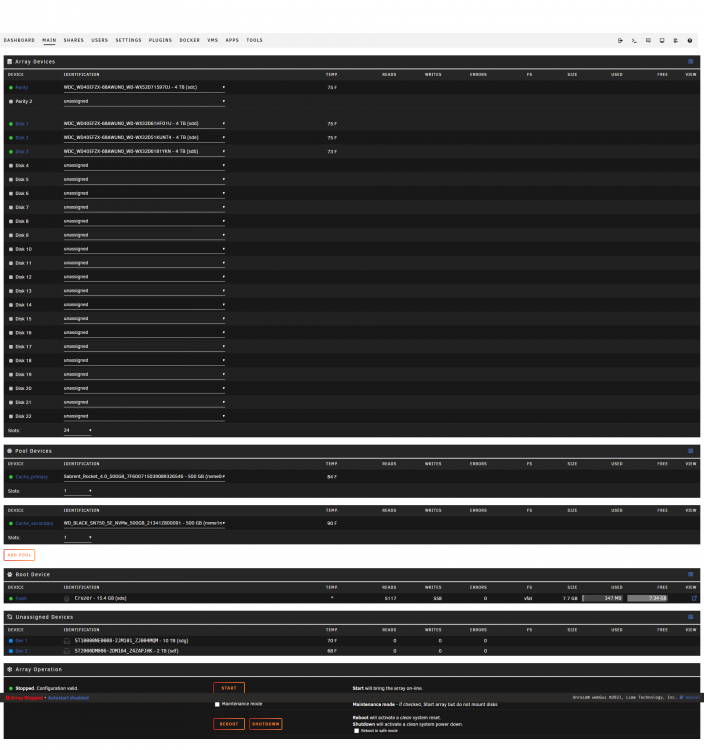The height and width of the screenshot is (750, 704).
Task: Open Disk 4 unassigned dropdown
Action: (144, 165)
